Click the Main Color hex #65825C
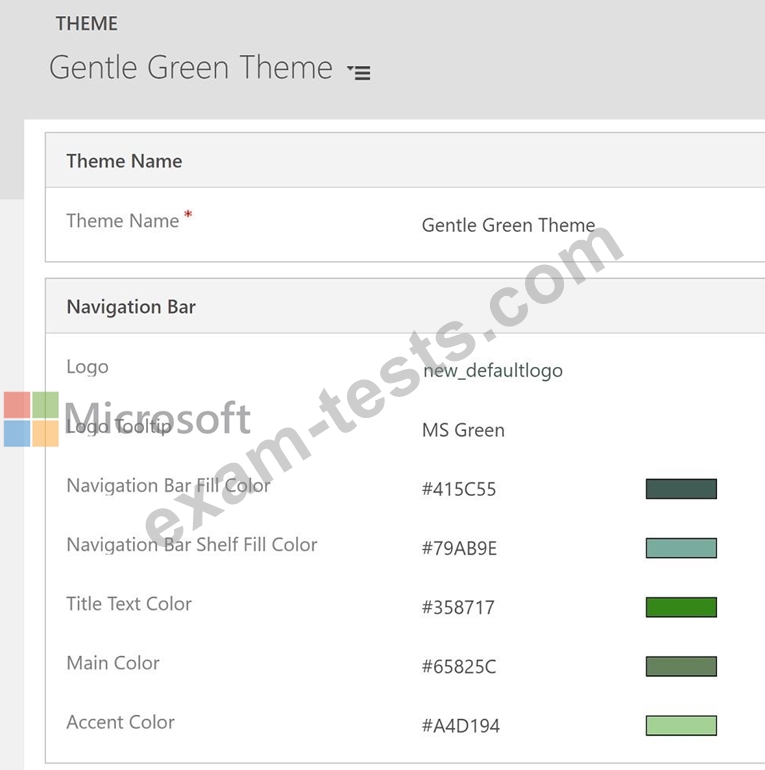This screenshot has width=765, height=770. pyautogui.click(x=459, y=666)
